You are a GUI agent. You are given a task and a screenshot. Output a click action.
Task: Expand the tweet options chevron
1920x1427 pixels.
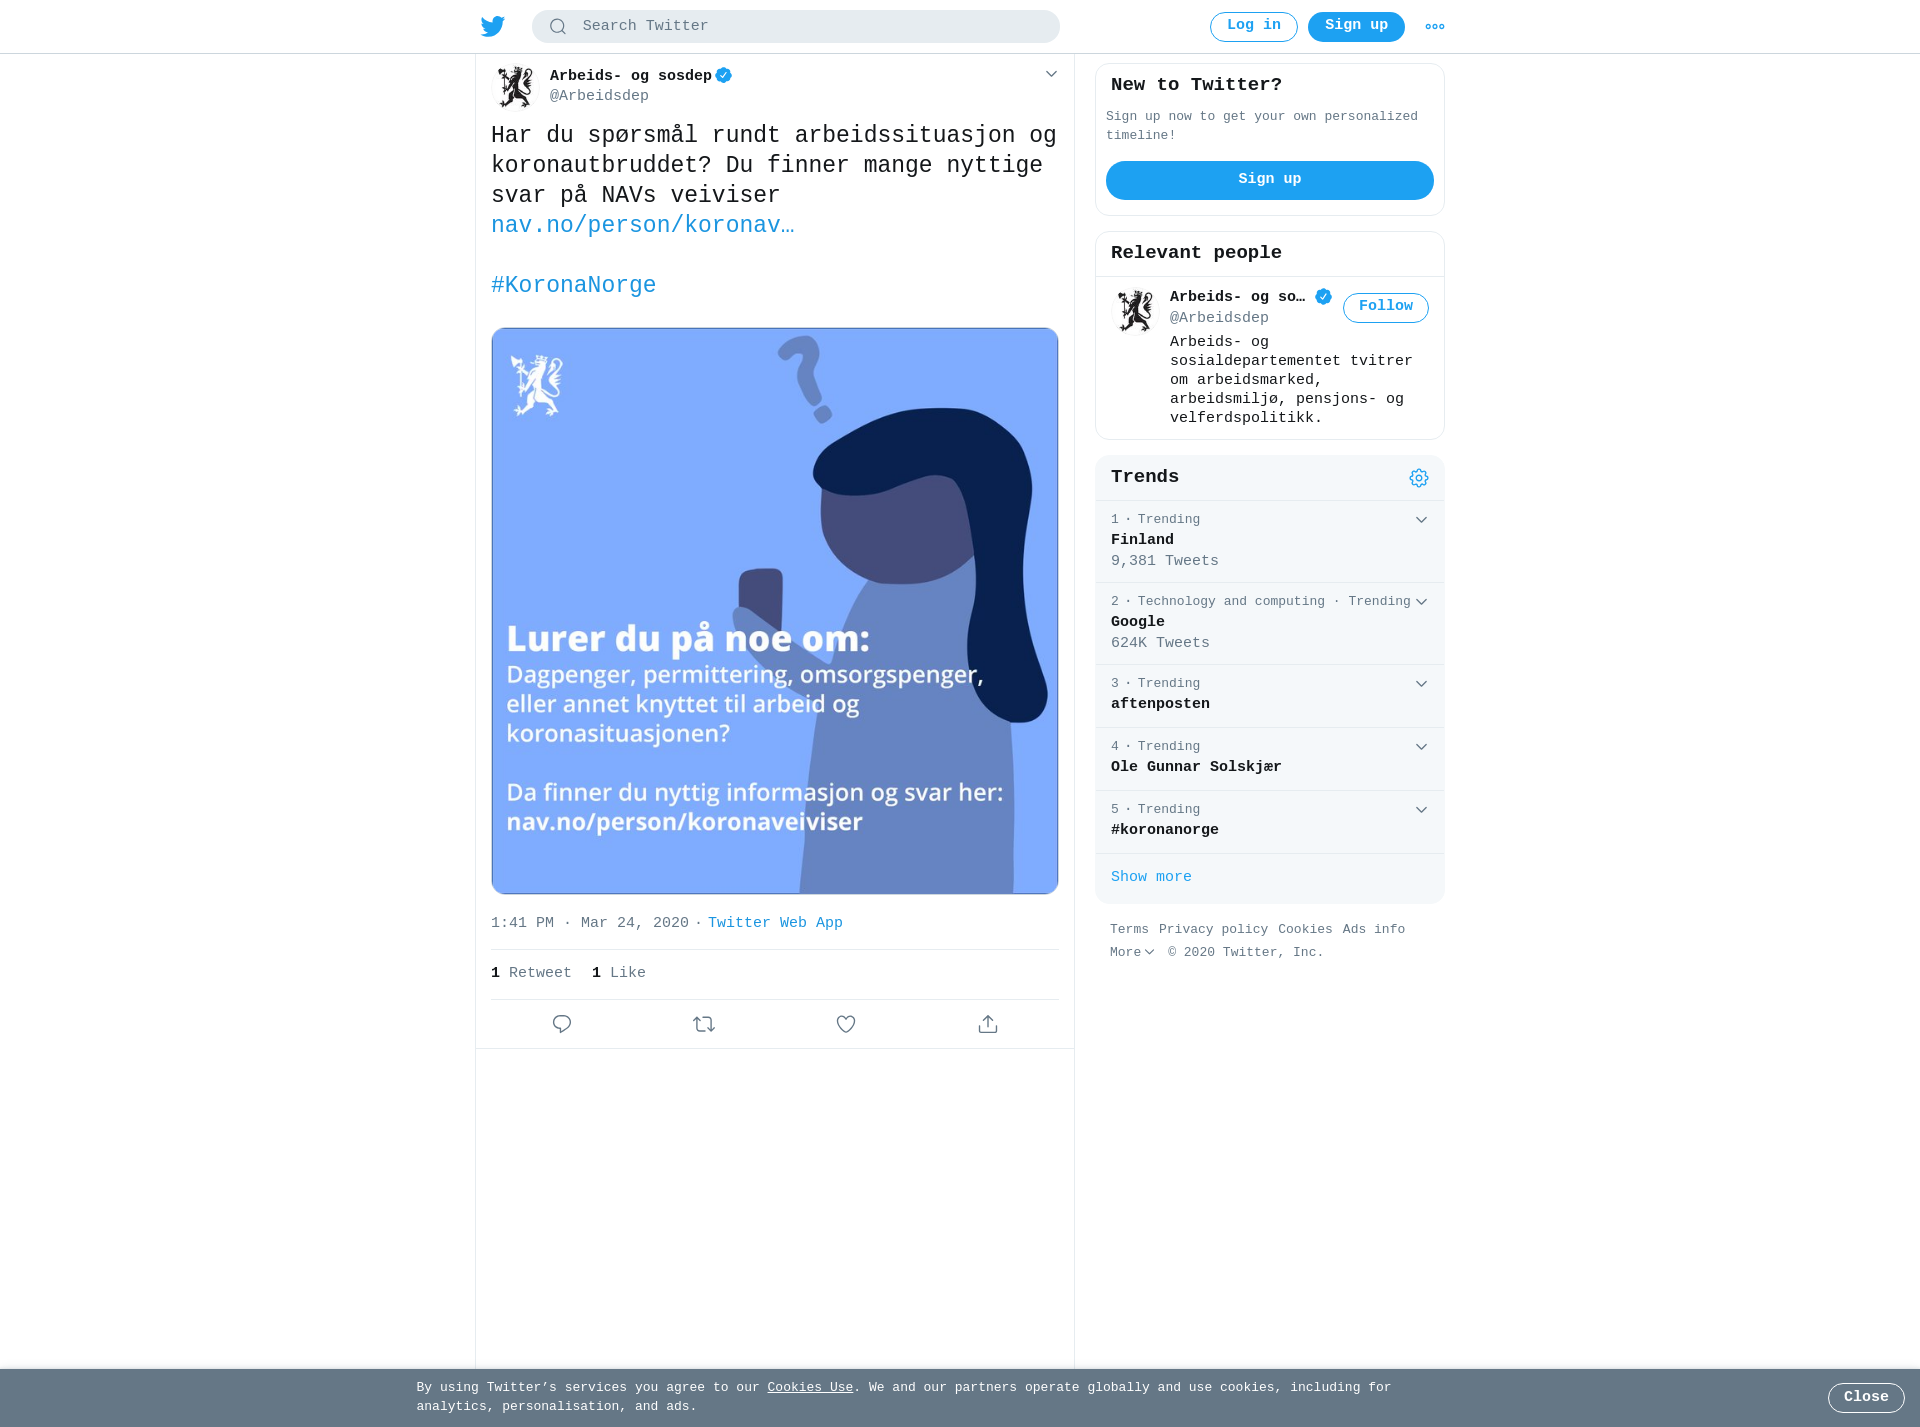[x=1051, y=74]
